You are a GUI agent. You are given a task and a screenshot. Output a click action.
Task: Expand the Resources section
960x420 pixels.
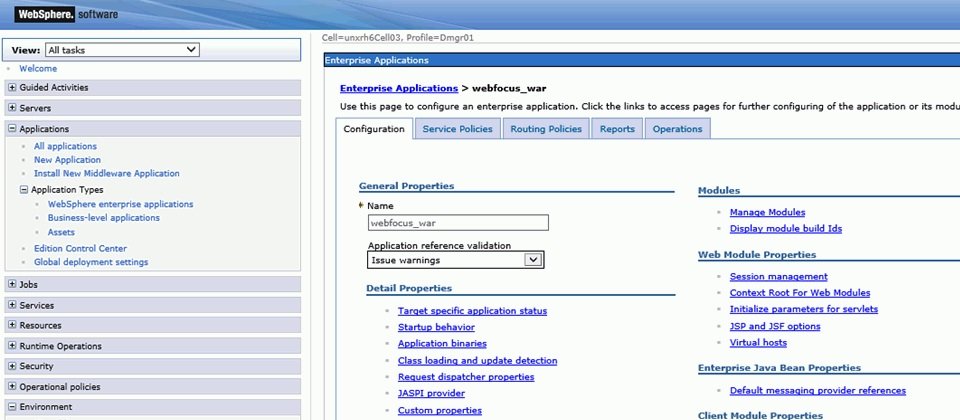pos(12,326)
